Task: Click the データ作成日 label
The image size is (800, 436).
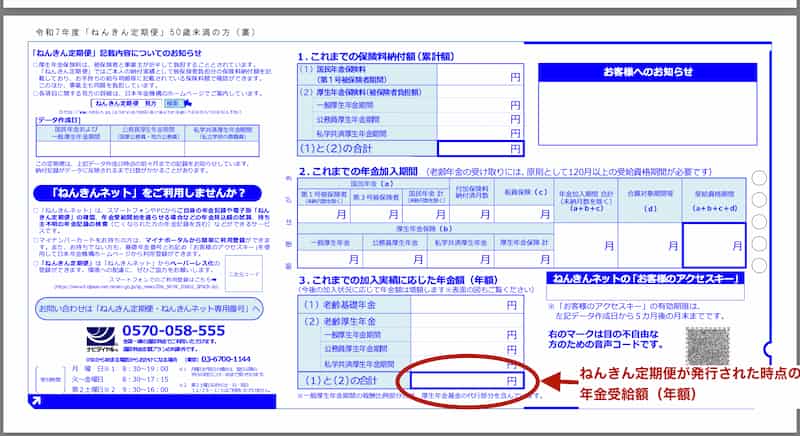Action: click(x=58, y=120)
